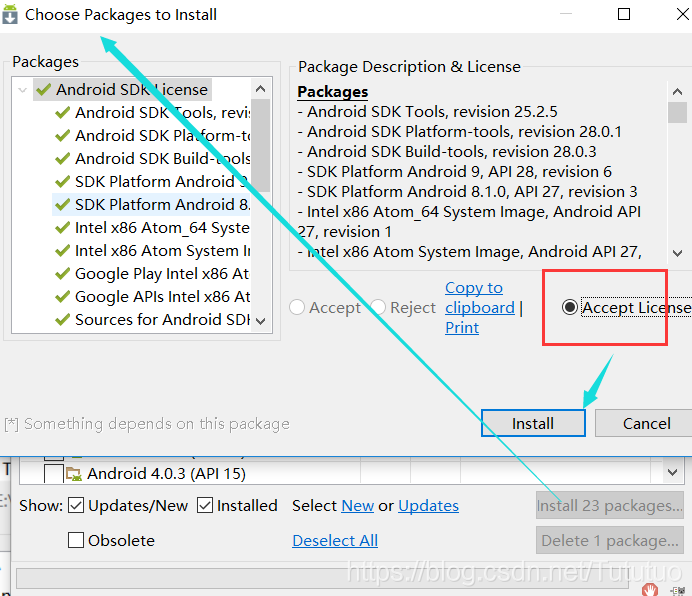Click green checkmark beside Intel x86 Atom_64
The height and width of the screenshot is (596, 692).
click(63, 227)
